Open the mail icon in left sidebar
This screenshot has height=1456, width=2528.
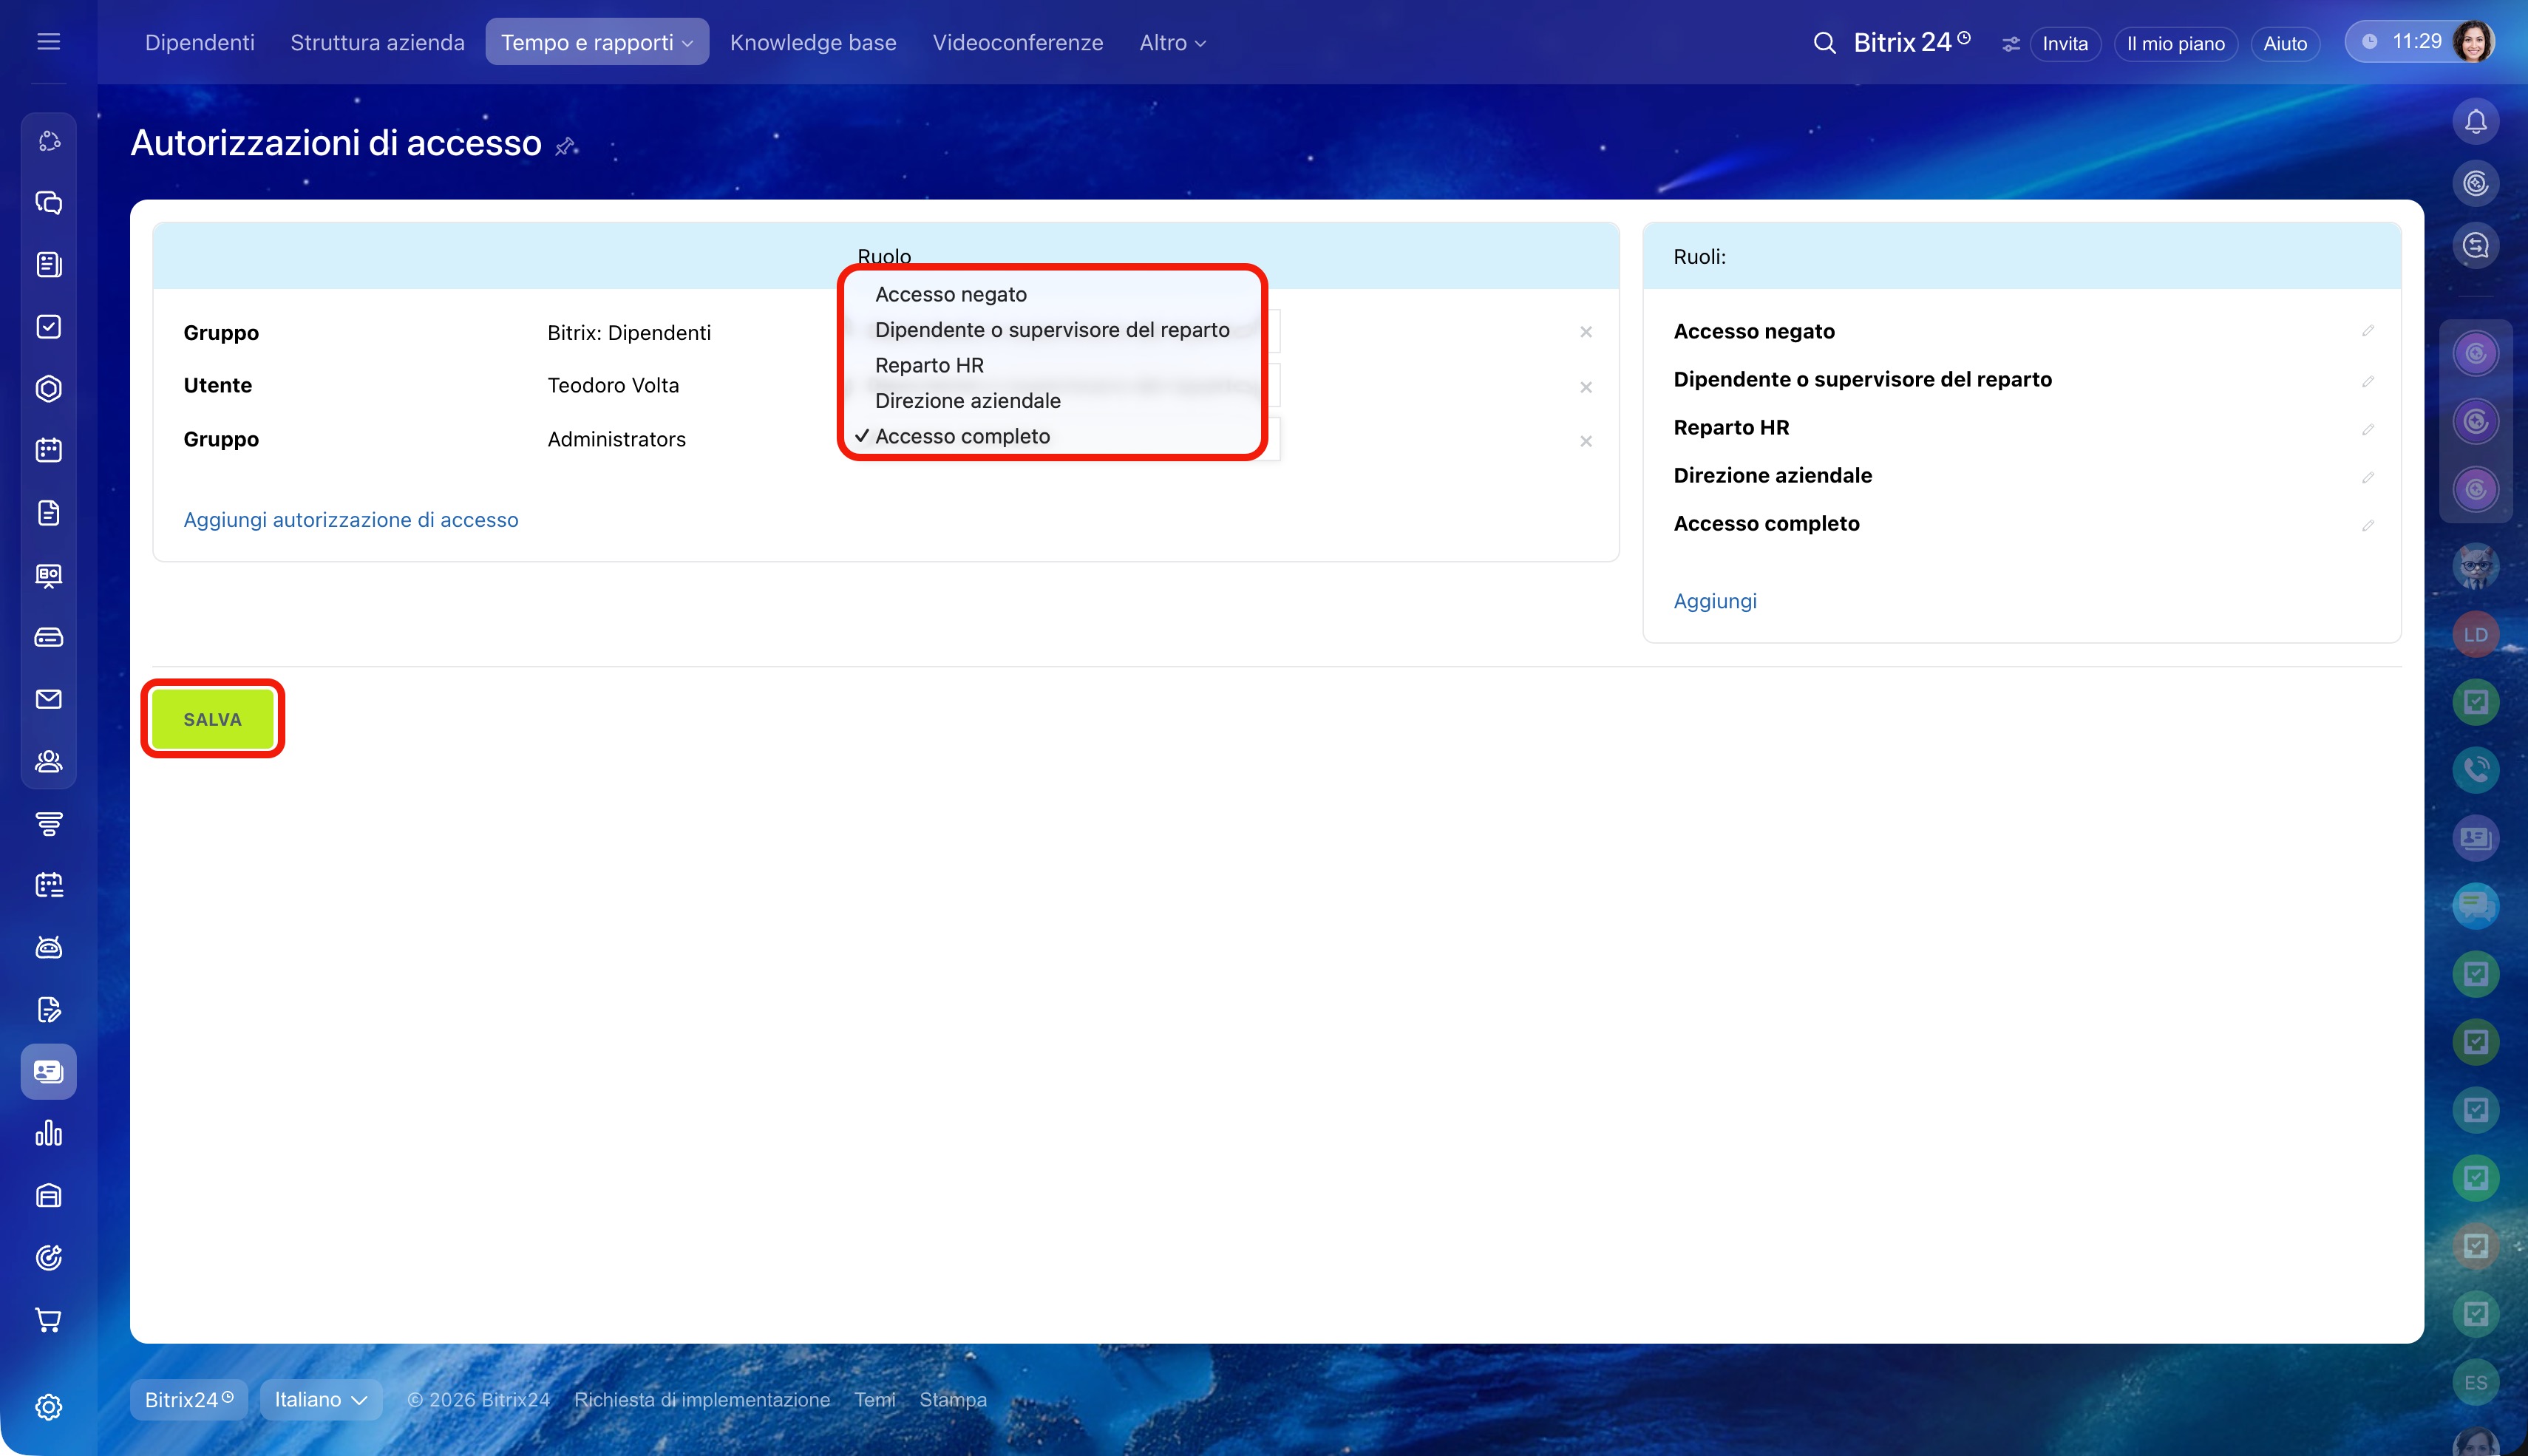48,699
